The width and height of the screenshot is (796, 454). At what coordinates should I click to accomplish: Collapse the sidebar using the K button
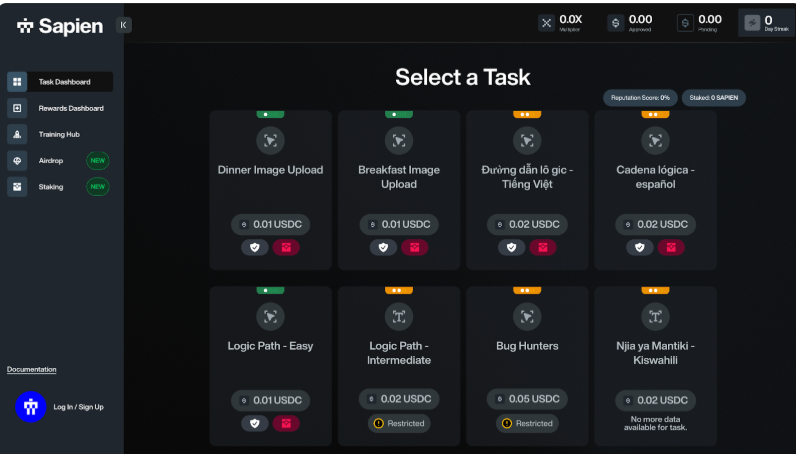pos(123,25)
